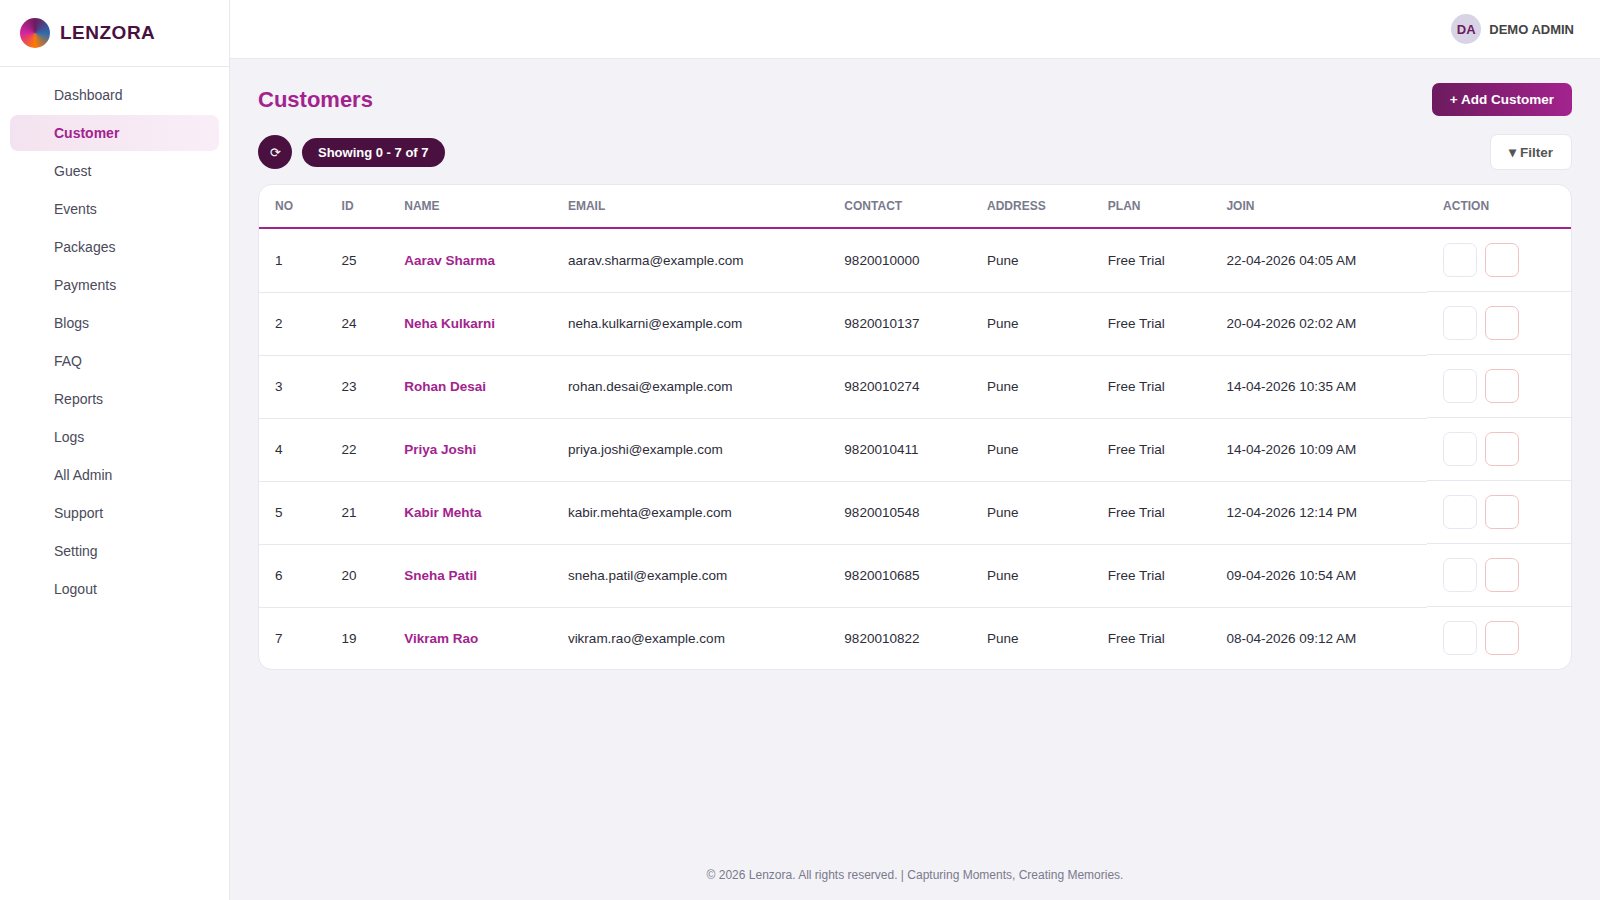Open the DA admin avatar
Screen dimensions: 1600x900
[1466, 29]
